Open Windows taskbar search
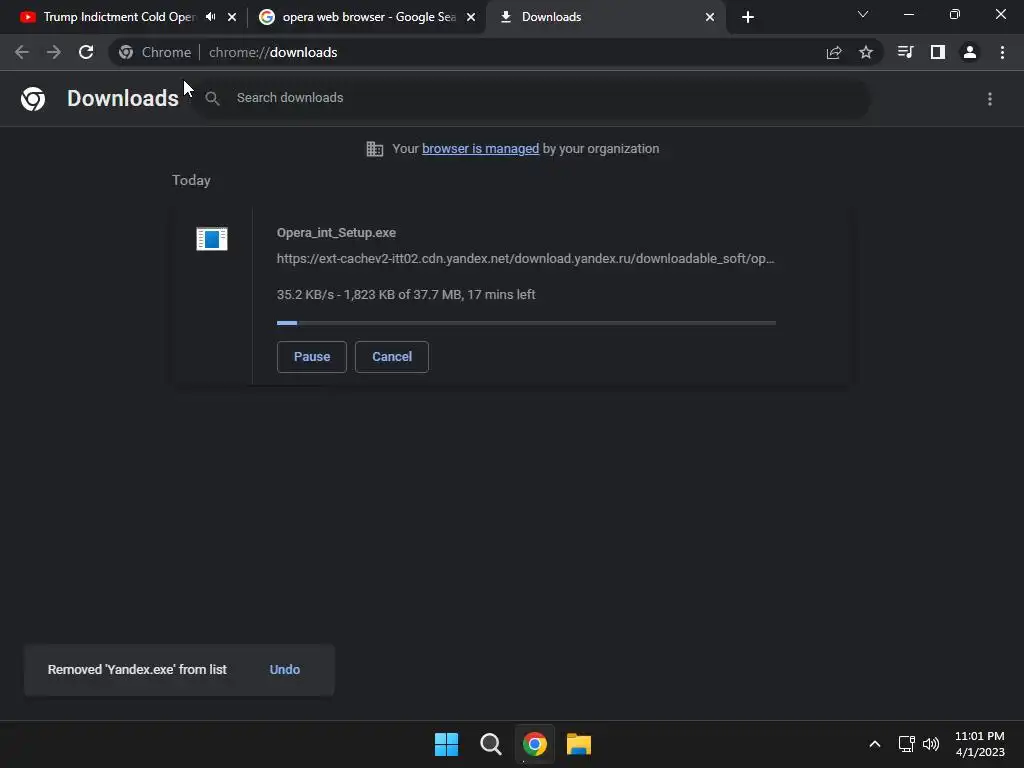 point(490,744)
